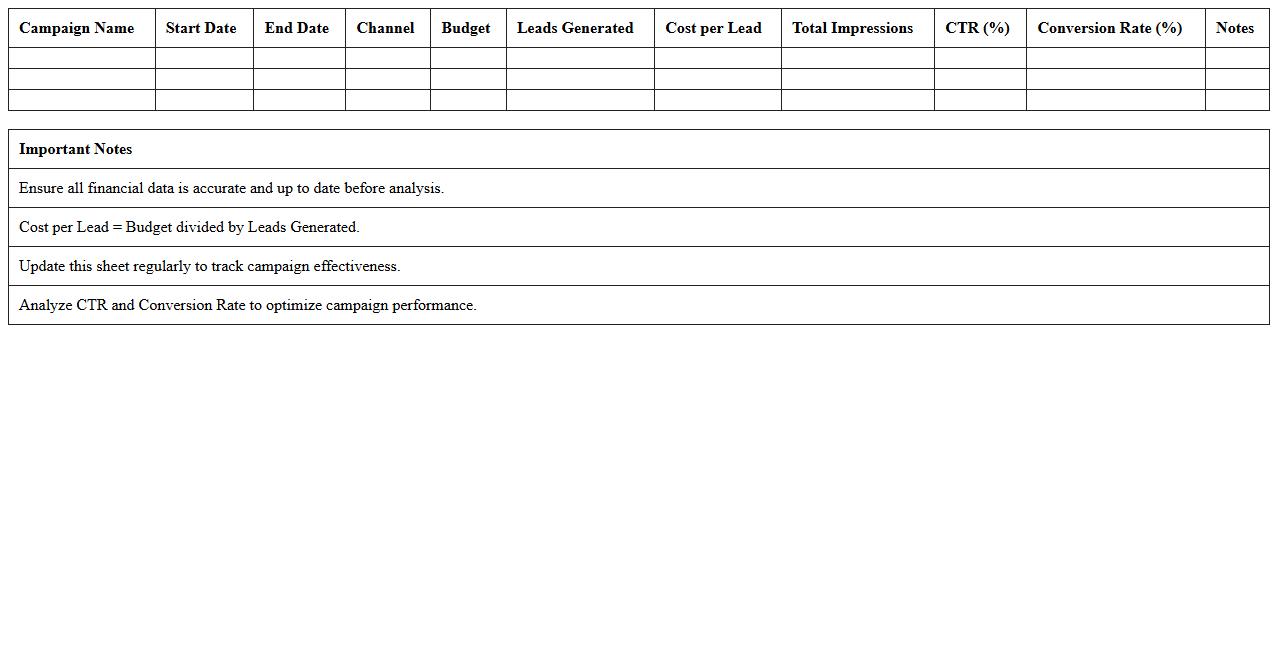Select first empty cell under Conversion Rate (%)
The height and width of the screenshot is (650, 1278).
[1115, 58]
